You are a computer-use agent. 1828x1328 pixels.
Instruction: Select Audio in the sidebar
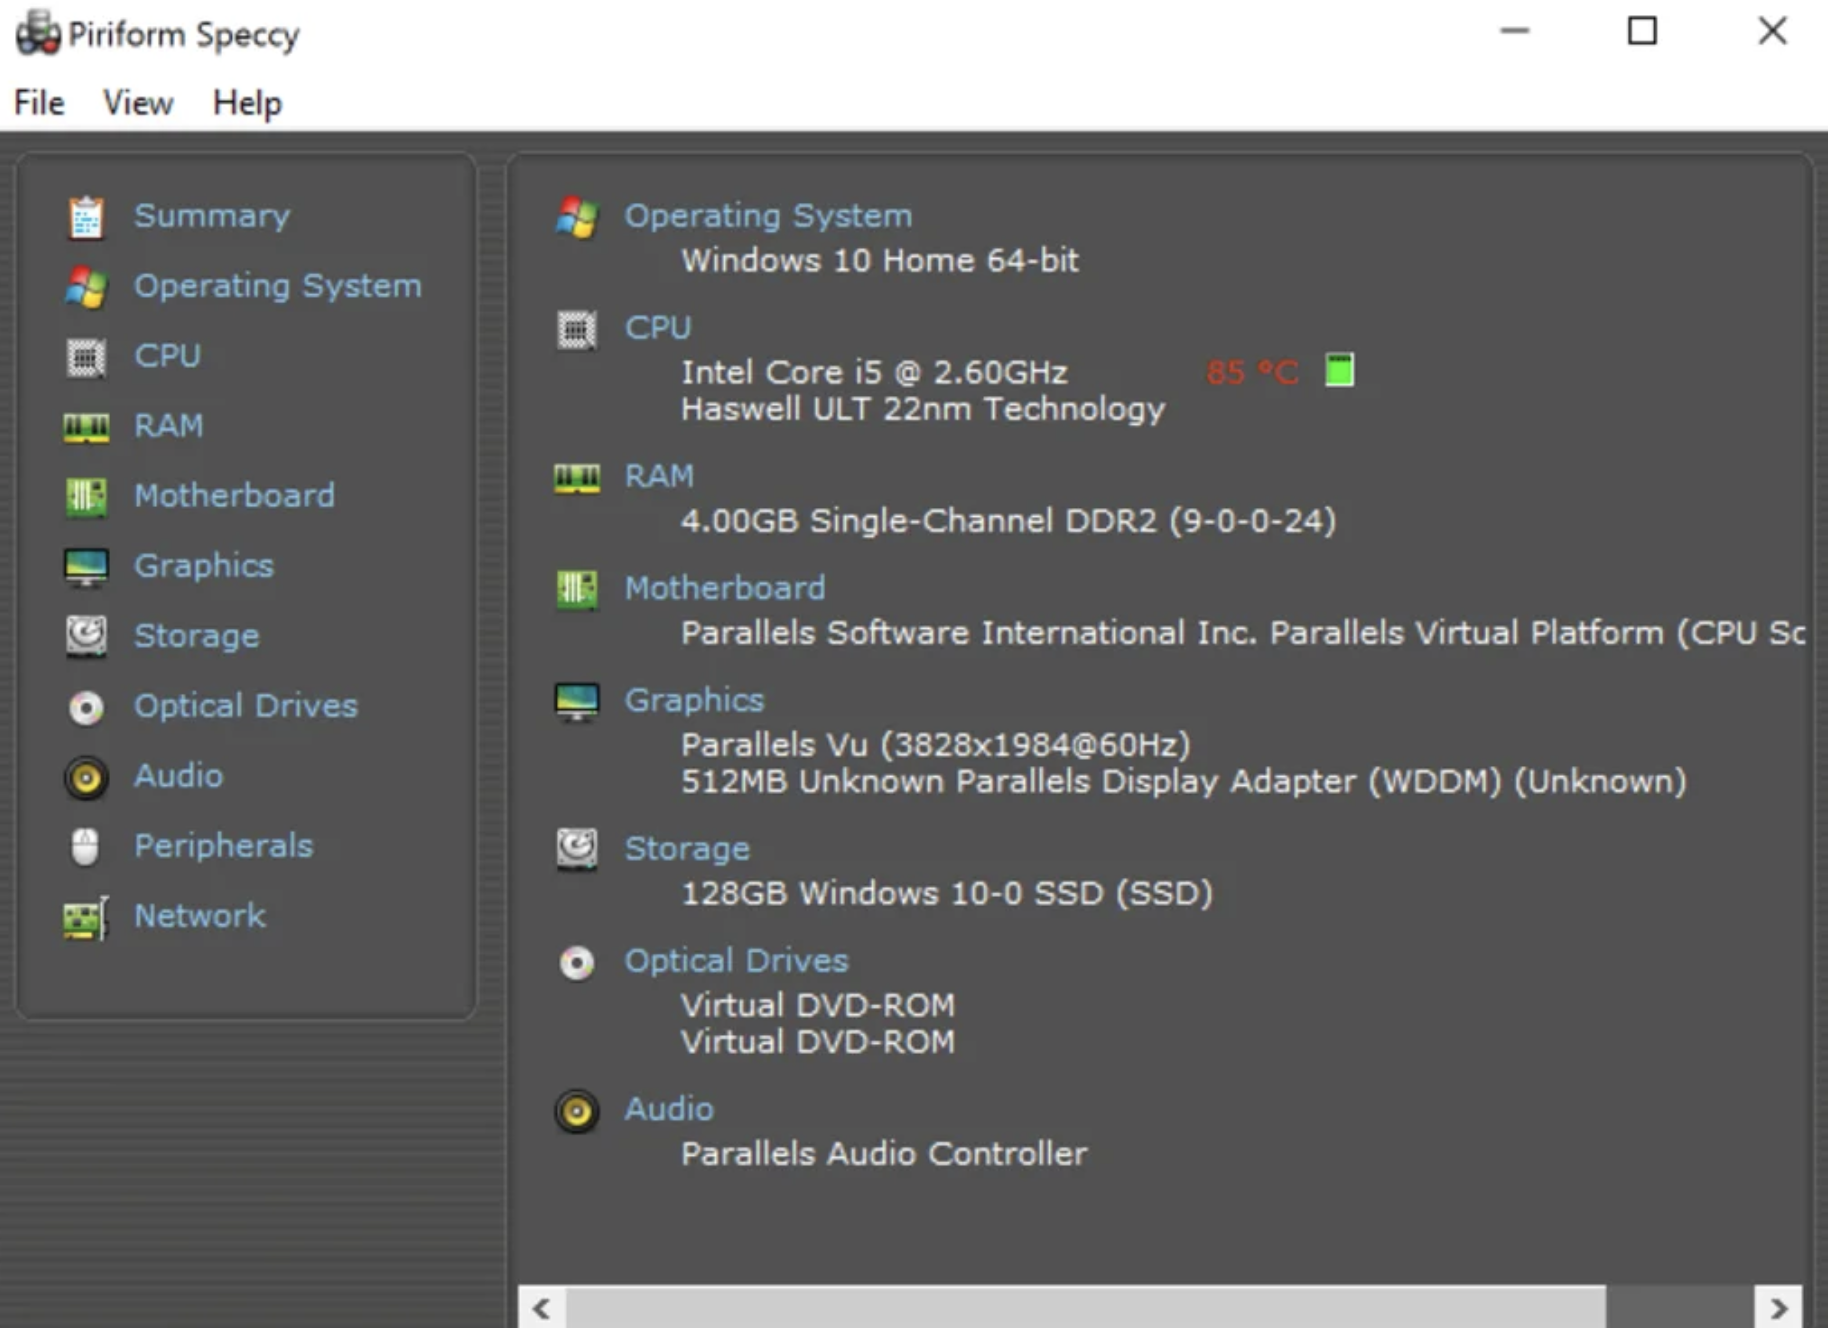179,776
